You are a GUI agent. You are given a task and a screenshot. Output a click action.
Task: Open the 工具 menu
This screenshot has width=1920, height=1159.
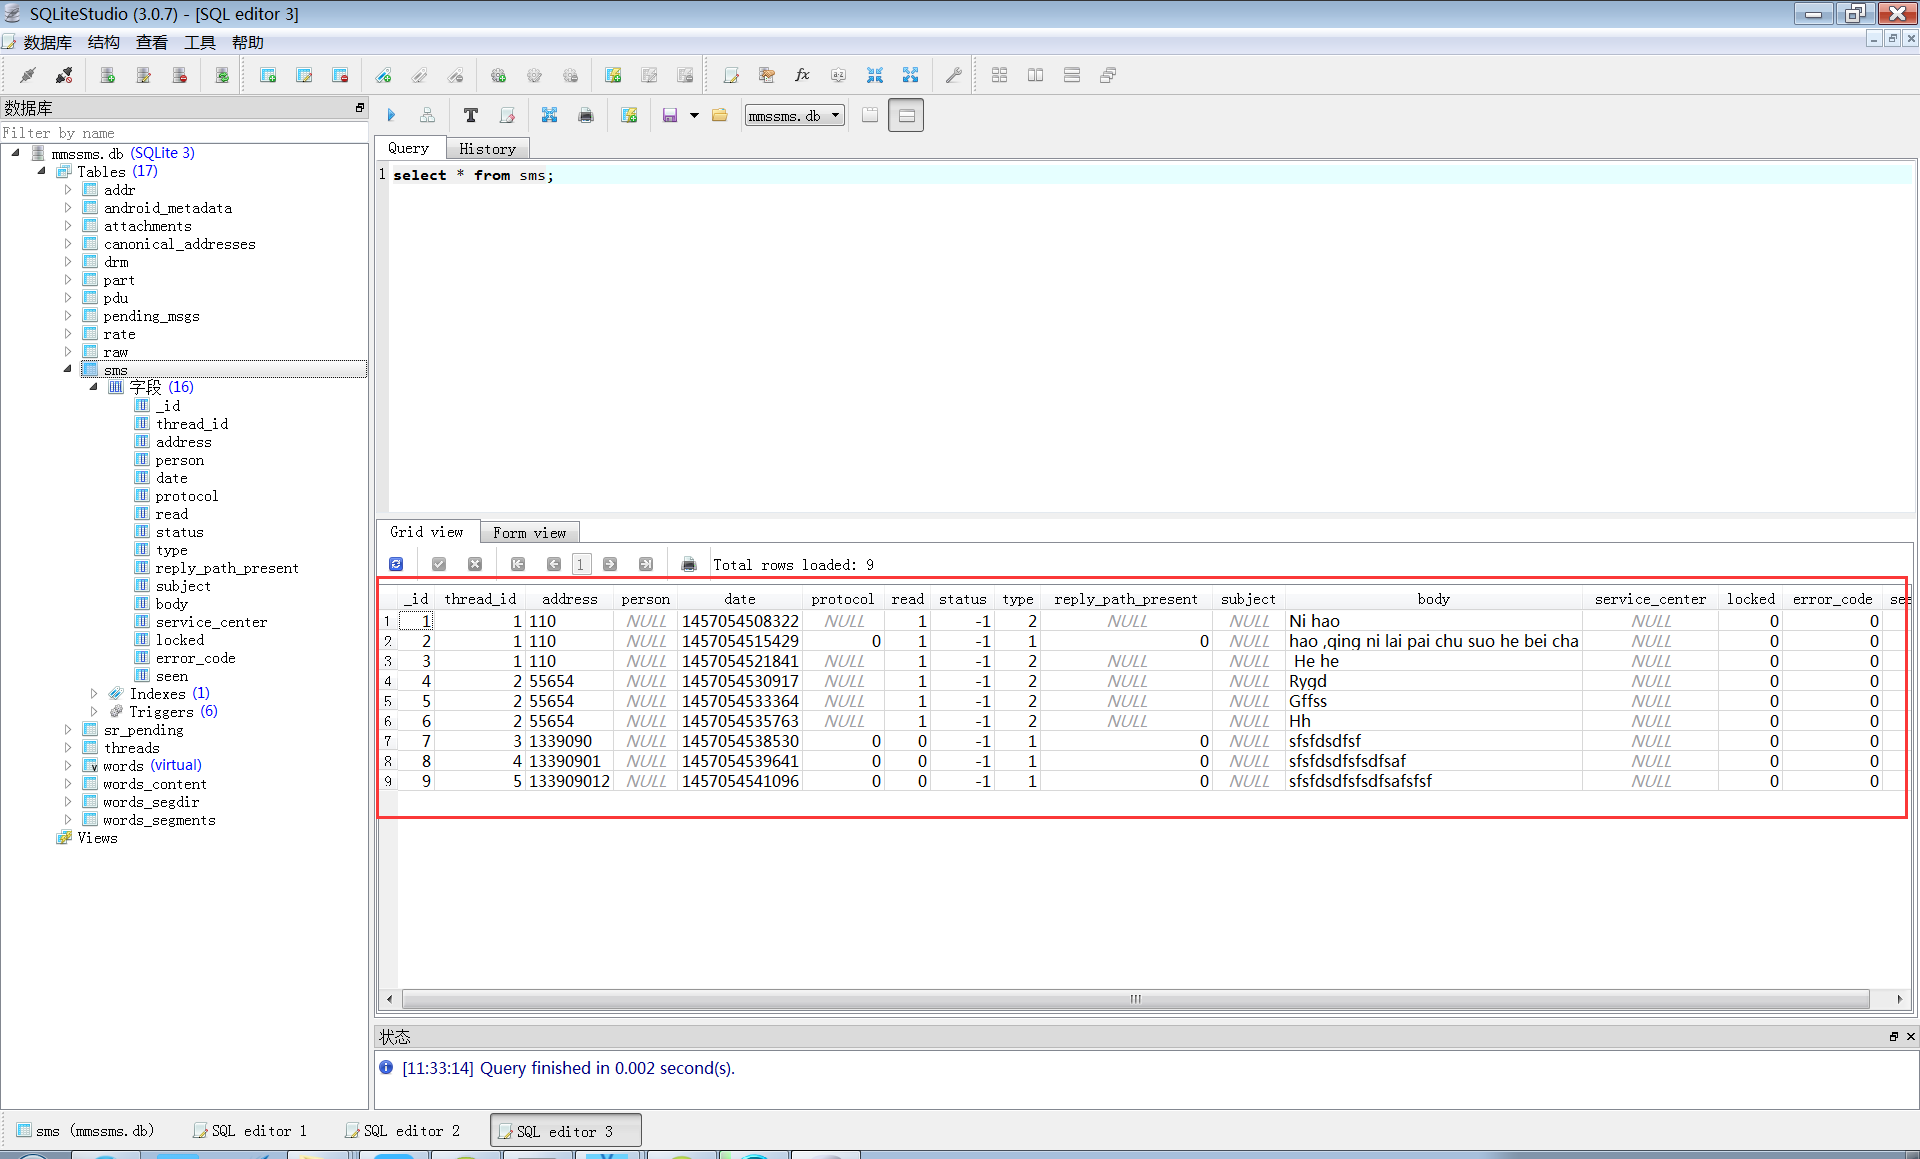coord(199,42)
